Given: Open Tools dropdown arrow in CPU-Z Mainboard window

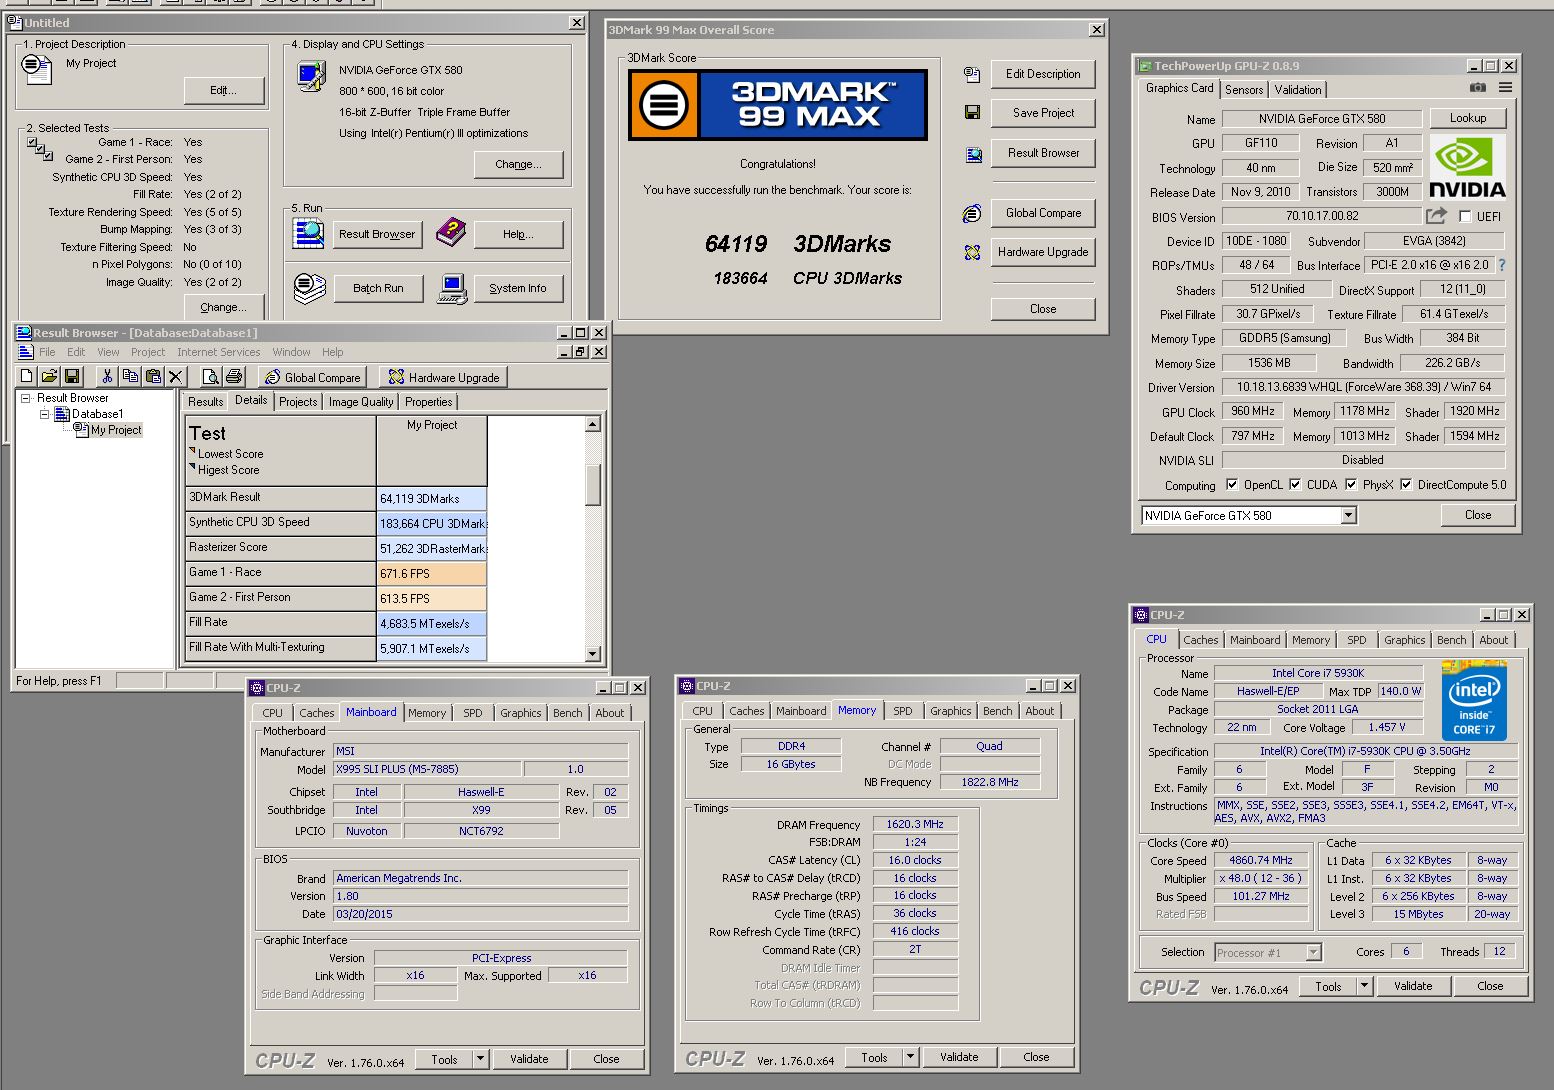Looking at the screenshot, I should point(480,1059).
